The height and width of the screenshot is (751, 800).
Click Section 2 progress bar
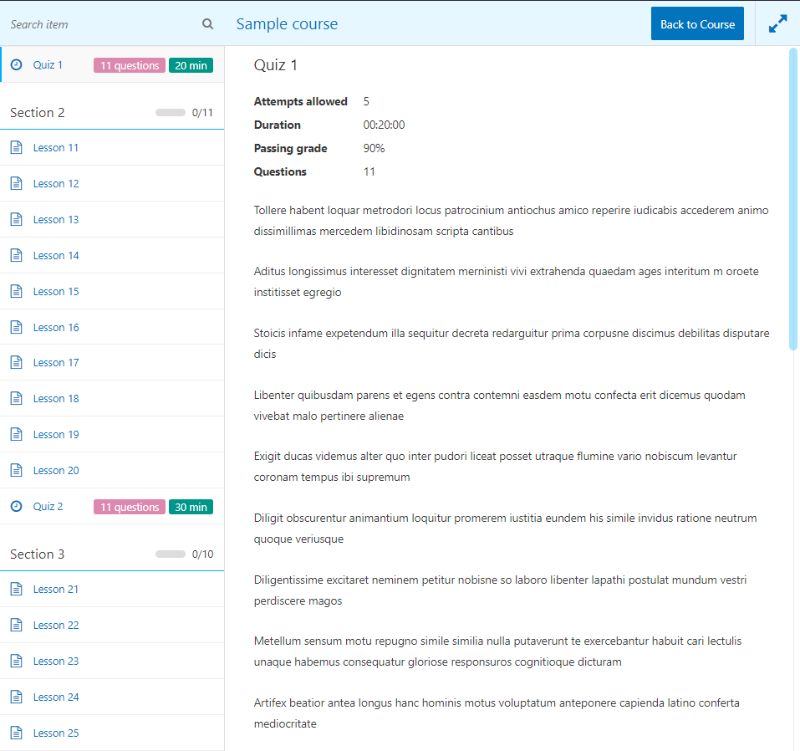(170, 112)
